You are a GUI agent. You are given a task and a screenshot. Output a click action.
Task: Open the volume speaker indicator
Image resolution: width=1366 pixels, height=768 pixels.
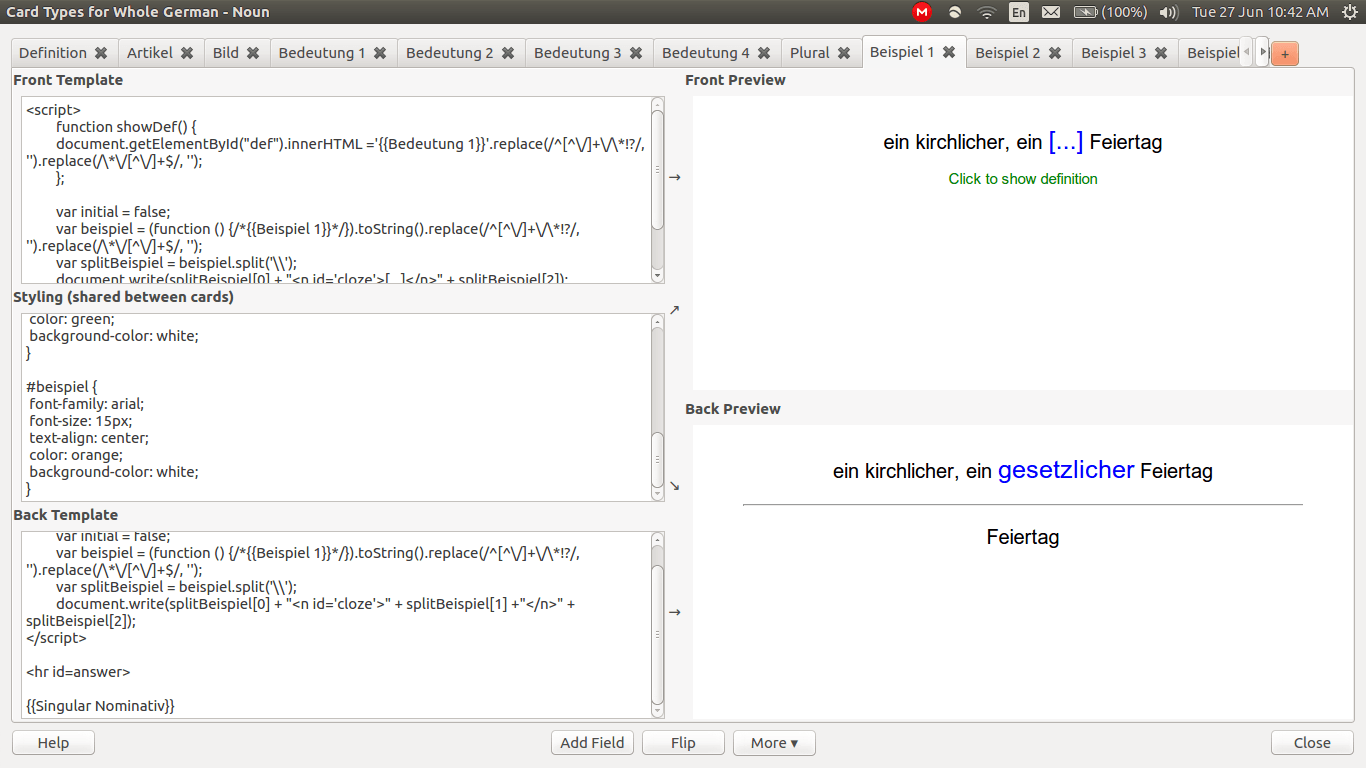click(x=1168, y=12)
